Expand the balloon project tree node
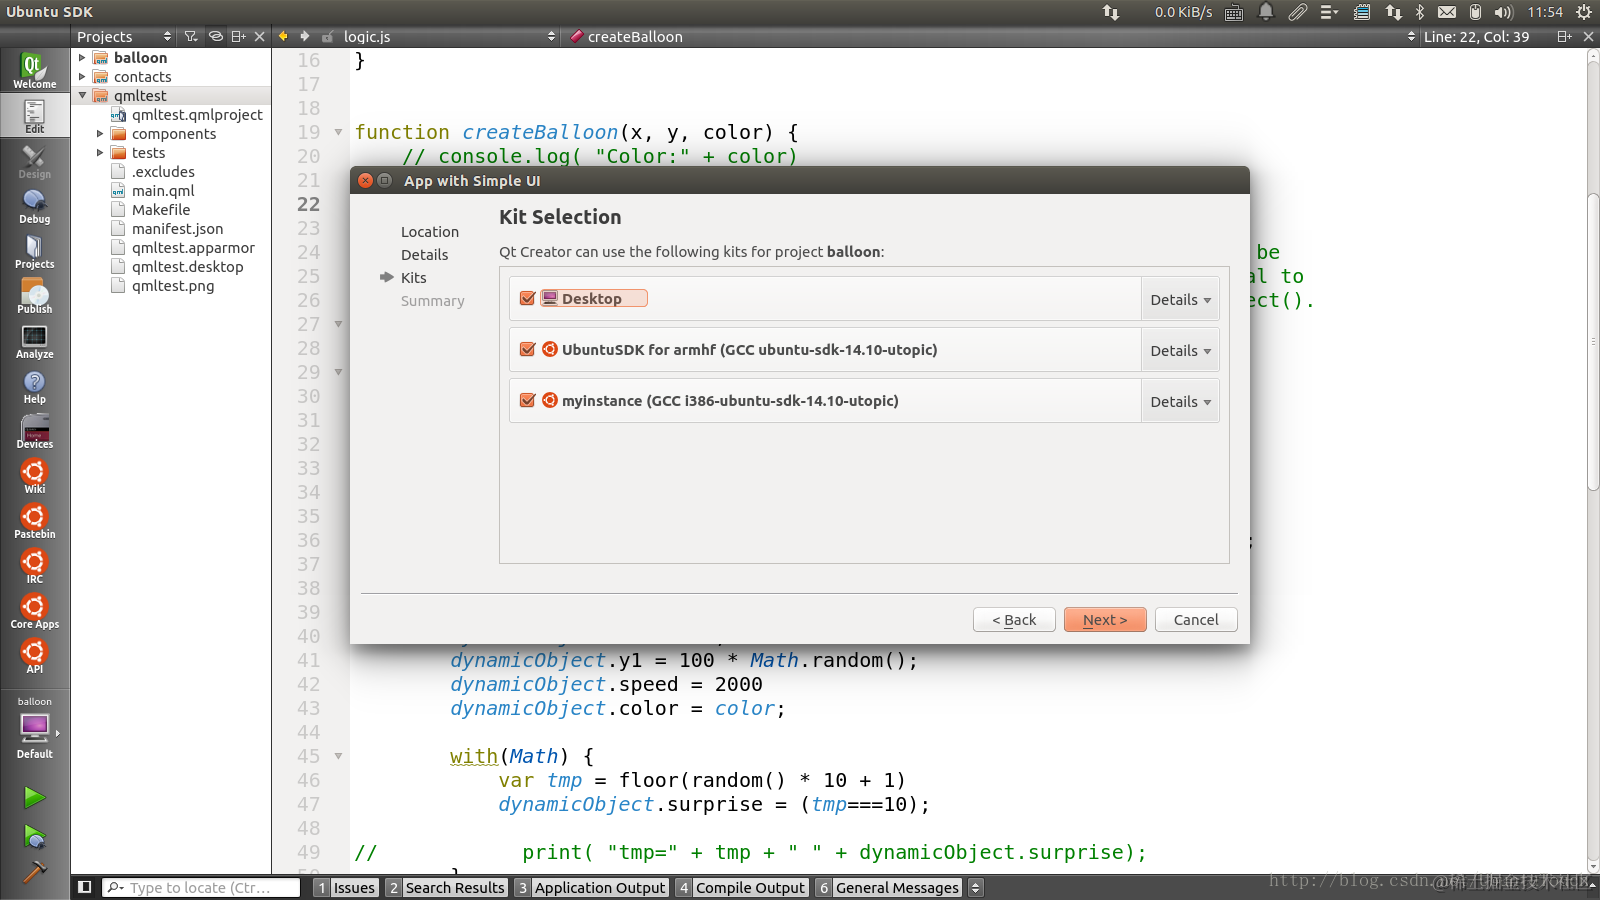 [82, 58]
